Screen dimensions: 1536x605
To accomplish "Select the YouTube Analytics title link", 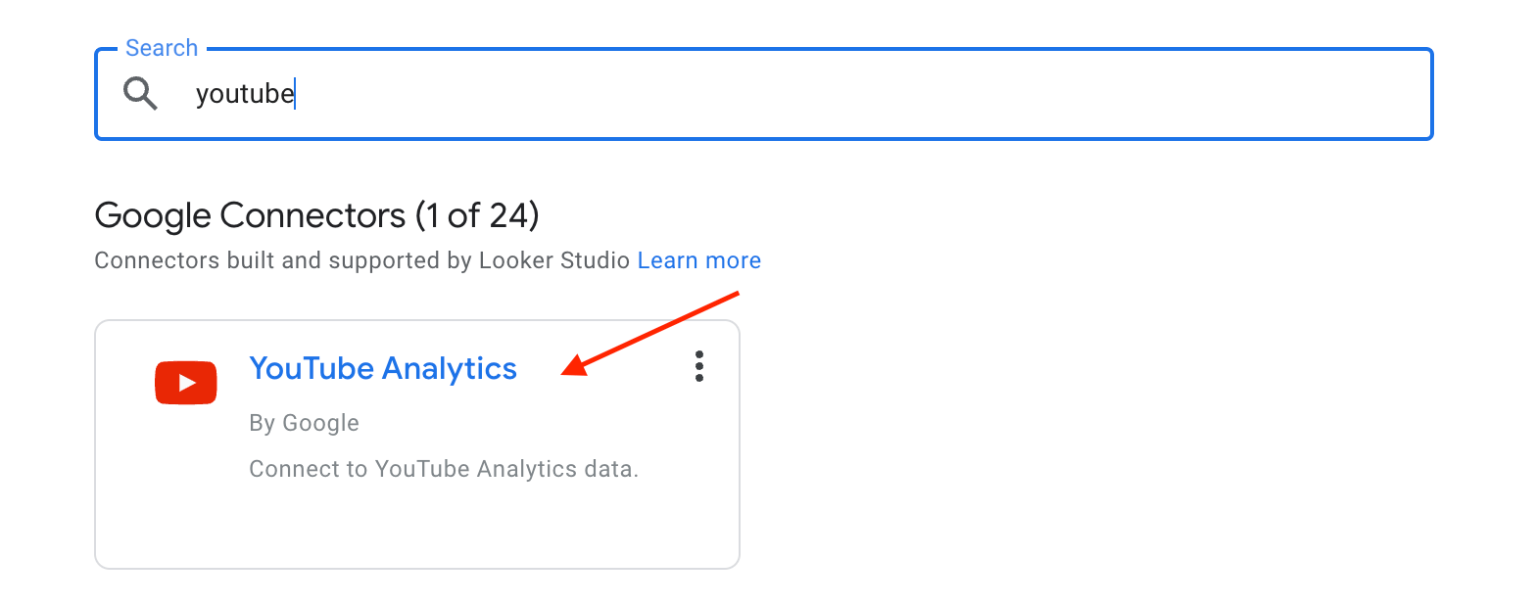I will tap(383, 368).
